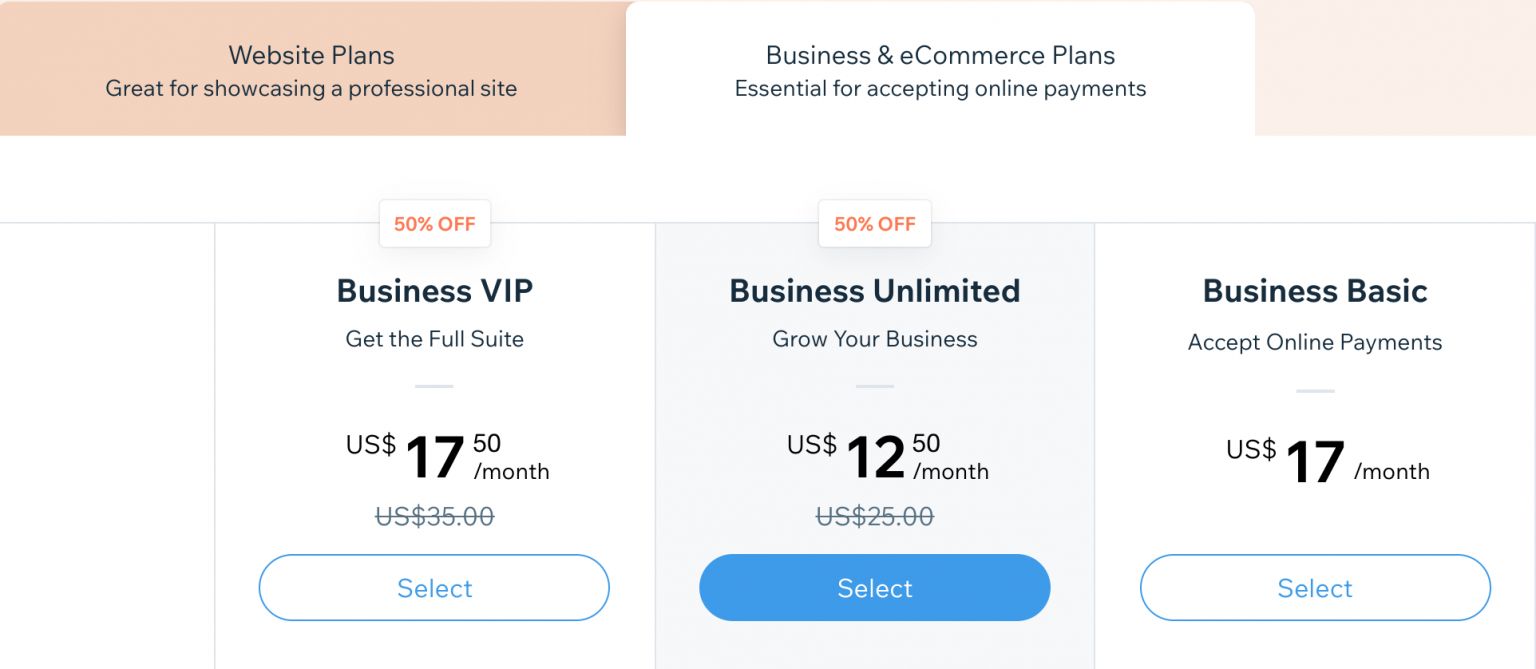
Task: Click the crossed-out US$35.00 price
Action: [x=434, y=516]
